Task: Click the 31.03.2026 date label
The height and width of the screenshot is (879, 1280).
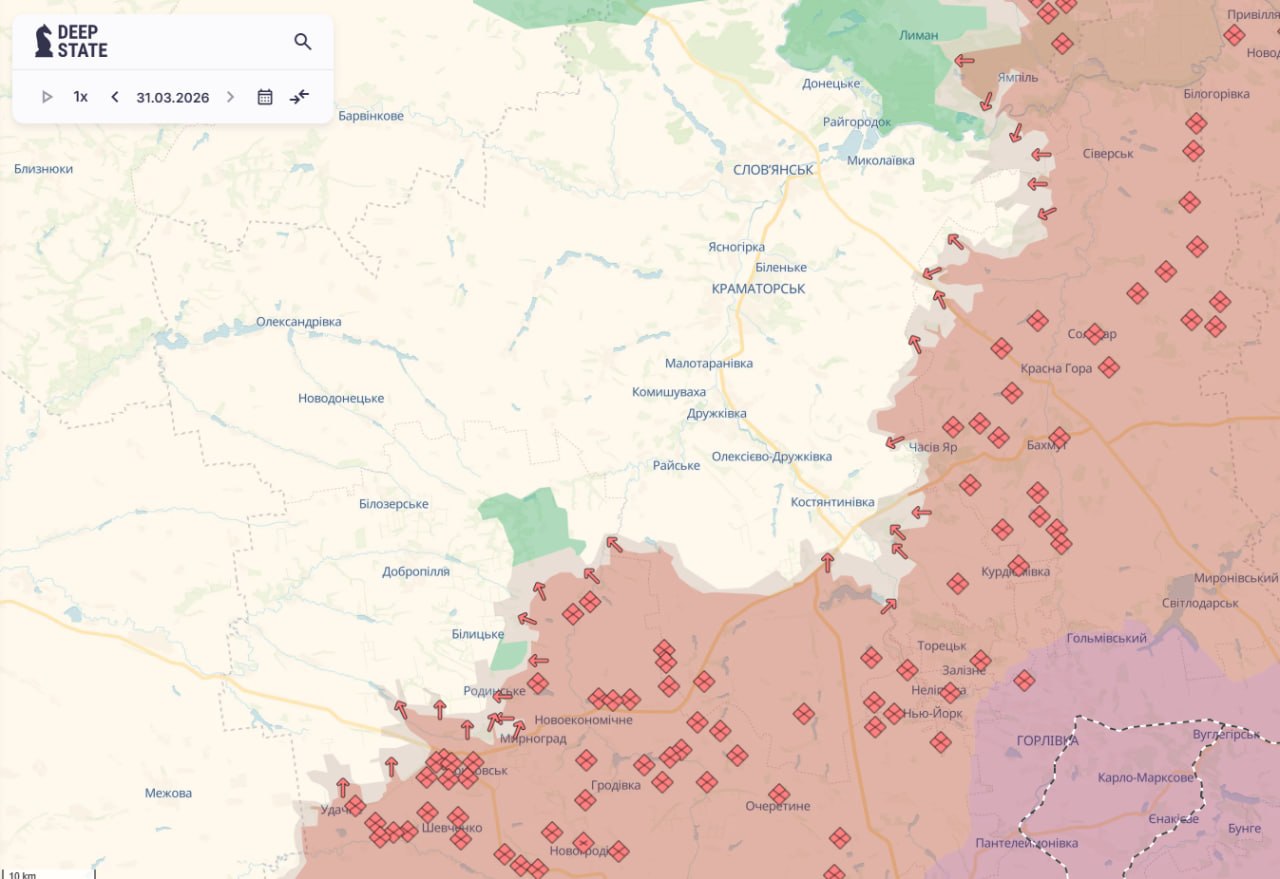Action: click(173, 97)
